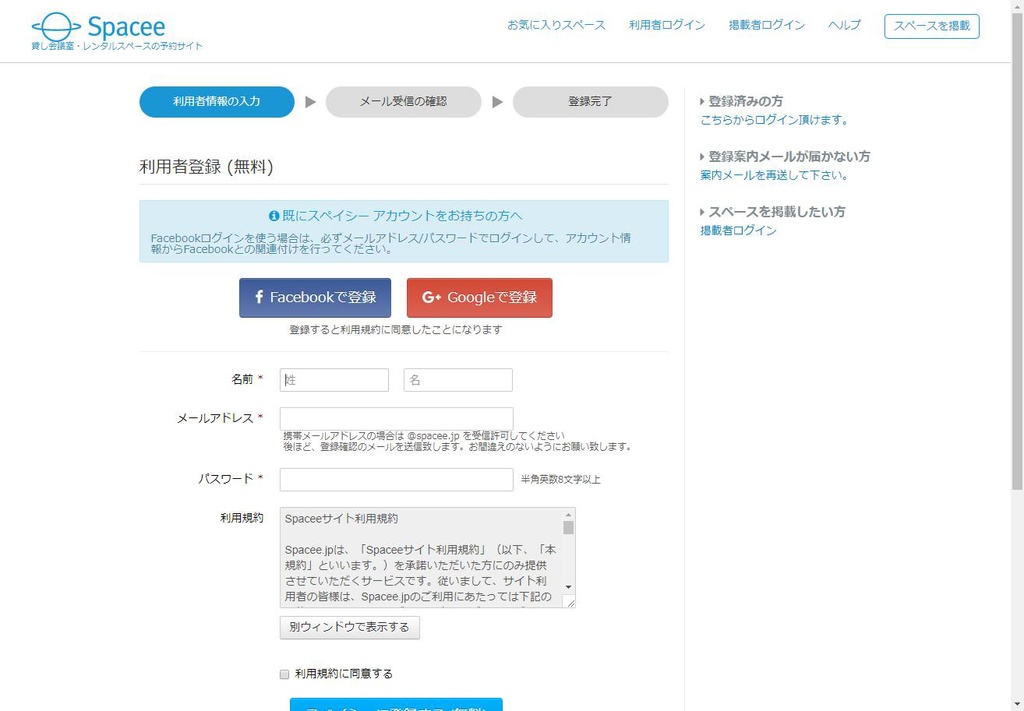Screen dimensions: 1024x711
Task: Click the arrow after 利用者情報の入力 step
Action: [310, 102]
